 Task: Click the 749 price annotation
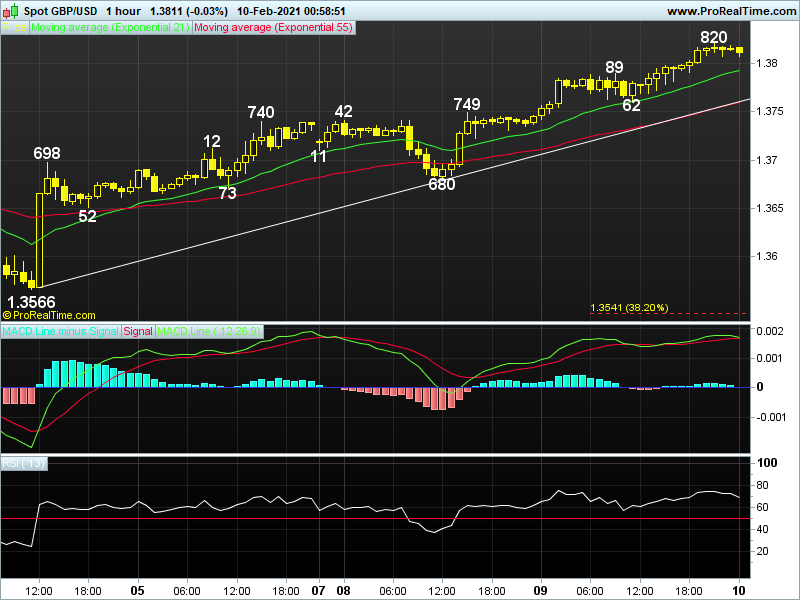click(466, 104)
